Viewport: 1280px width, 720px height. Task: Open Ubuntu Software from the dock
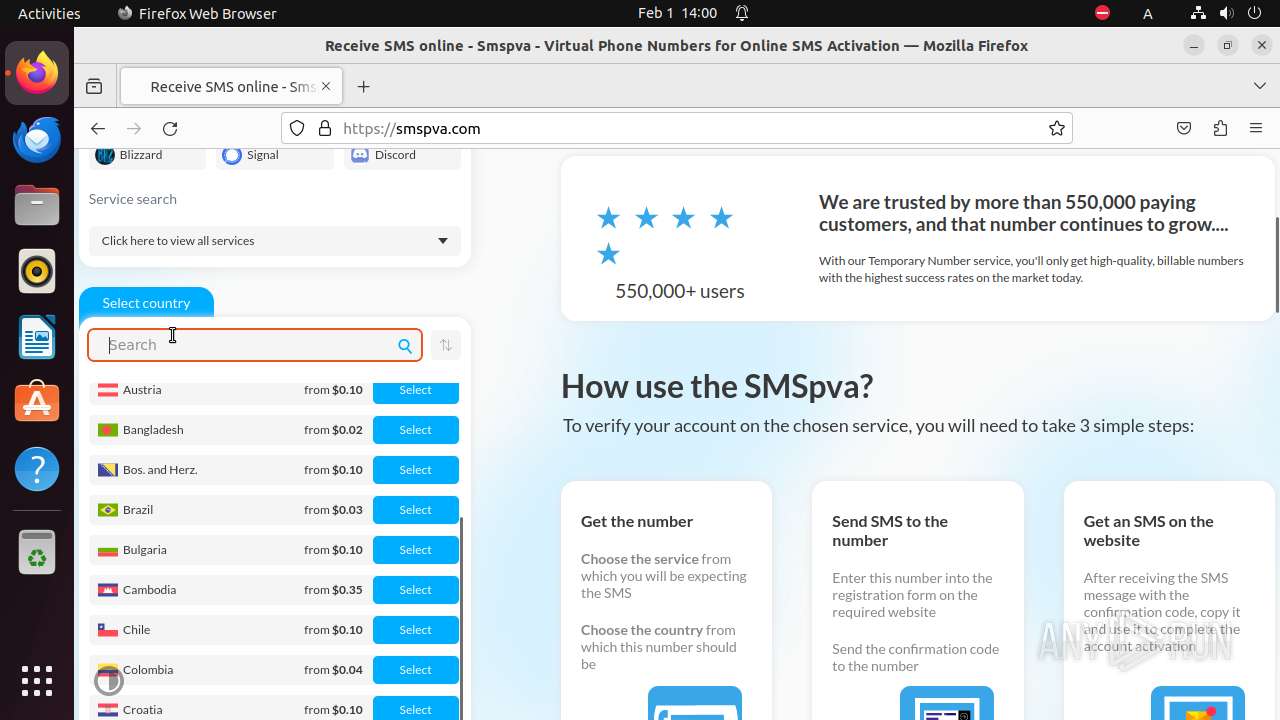tap(37, 403)
